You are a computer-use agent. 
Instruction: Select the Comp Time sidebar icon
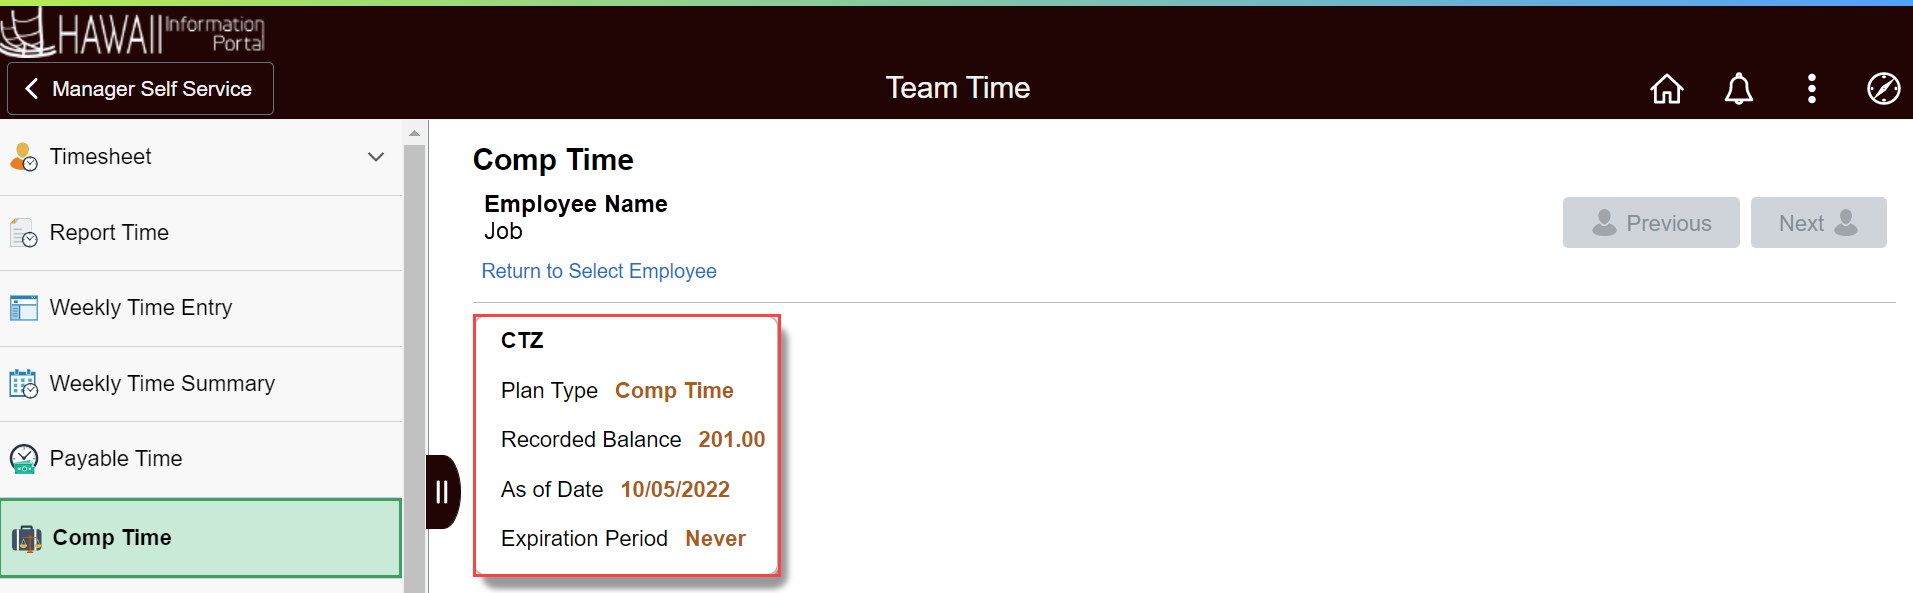[26, 537]
